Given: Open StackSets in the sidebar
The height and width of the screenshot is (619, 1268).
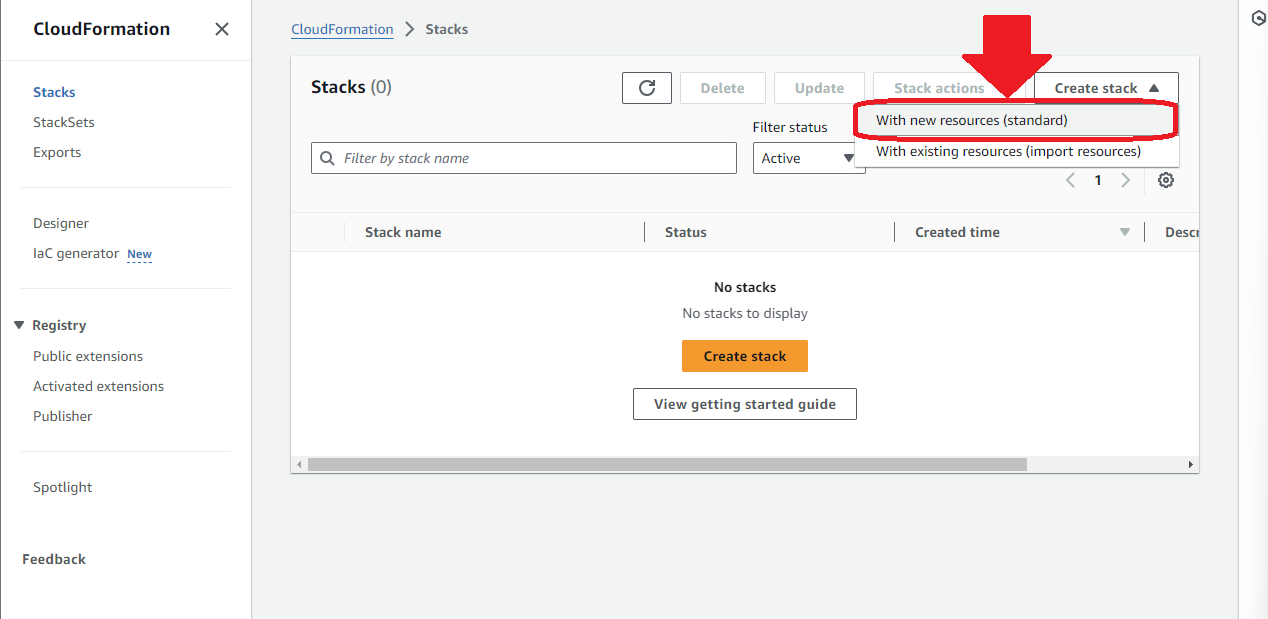Looking at the screenshot, I should (x=64, y=122).
